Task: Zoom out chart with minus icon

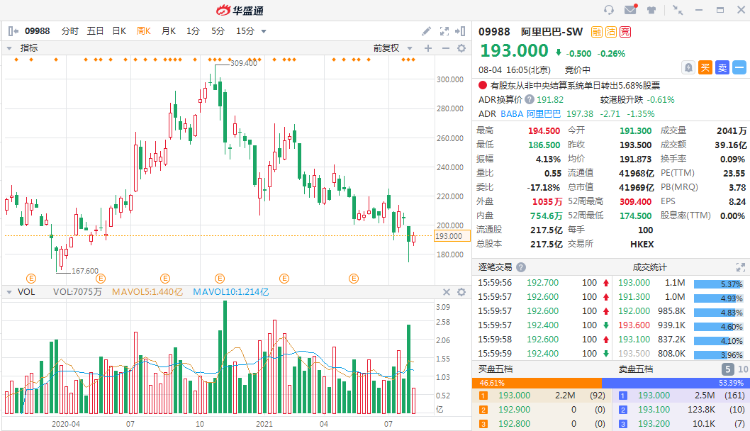Action: (445, 48)
